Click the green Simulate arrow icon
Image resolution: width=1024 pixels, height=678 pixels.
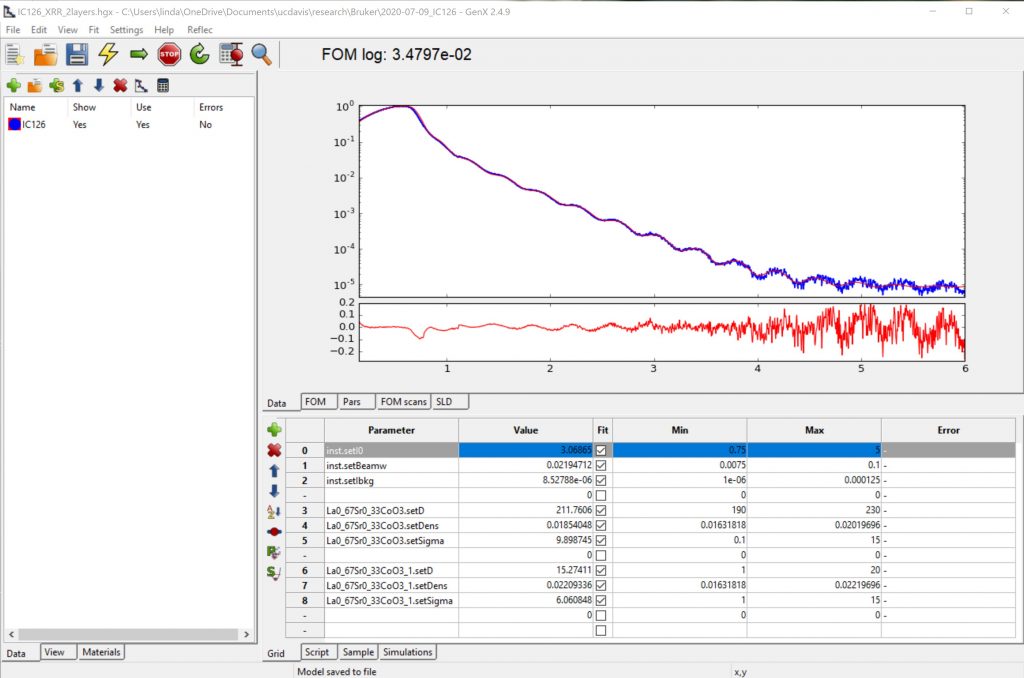pyautogui.click(x=139, y=55)
